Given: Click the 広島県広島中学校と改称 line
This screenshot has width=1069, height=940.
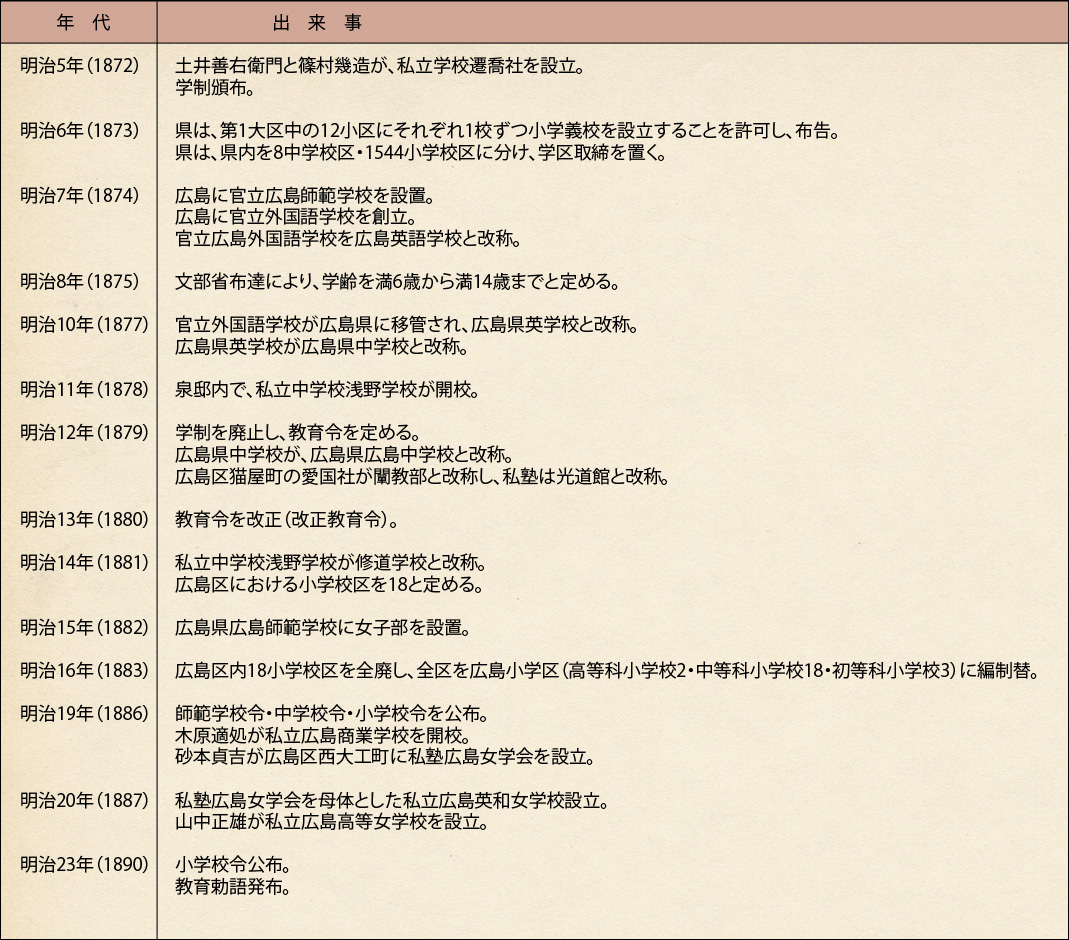Looking at the screenshot, I should [x=344, y=455].
